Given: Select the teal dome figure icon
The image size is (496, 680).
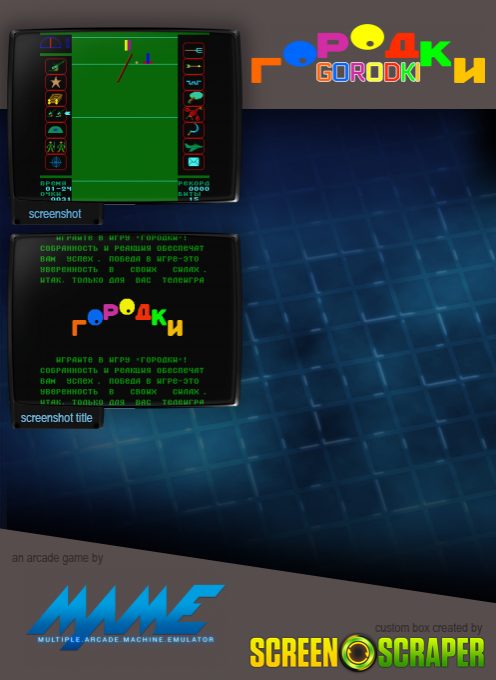Looking at the screenshot, I should tap(56, 130).
